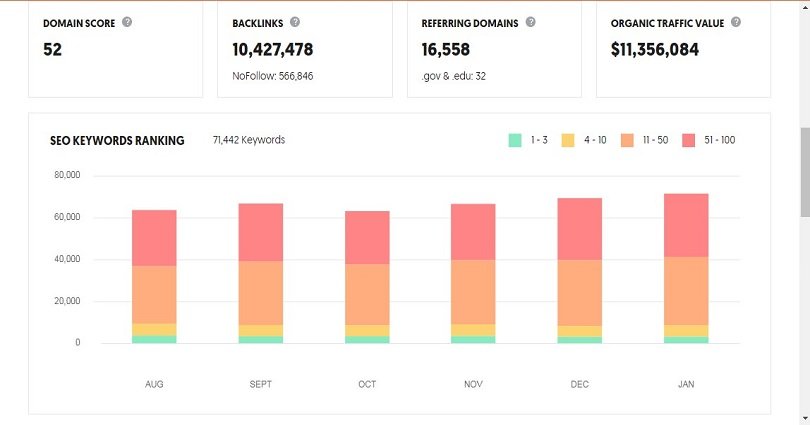Select the DEC bar's red 51-100 segment
The height and width of the screenshot is (425, 810).
(580, 229)
